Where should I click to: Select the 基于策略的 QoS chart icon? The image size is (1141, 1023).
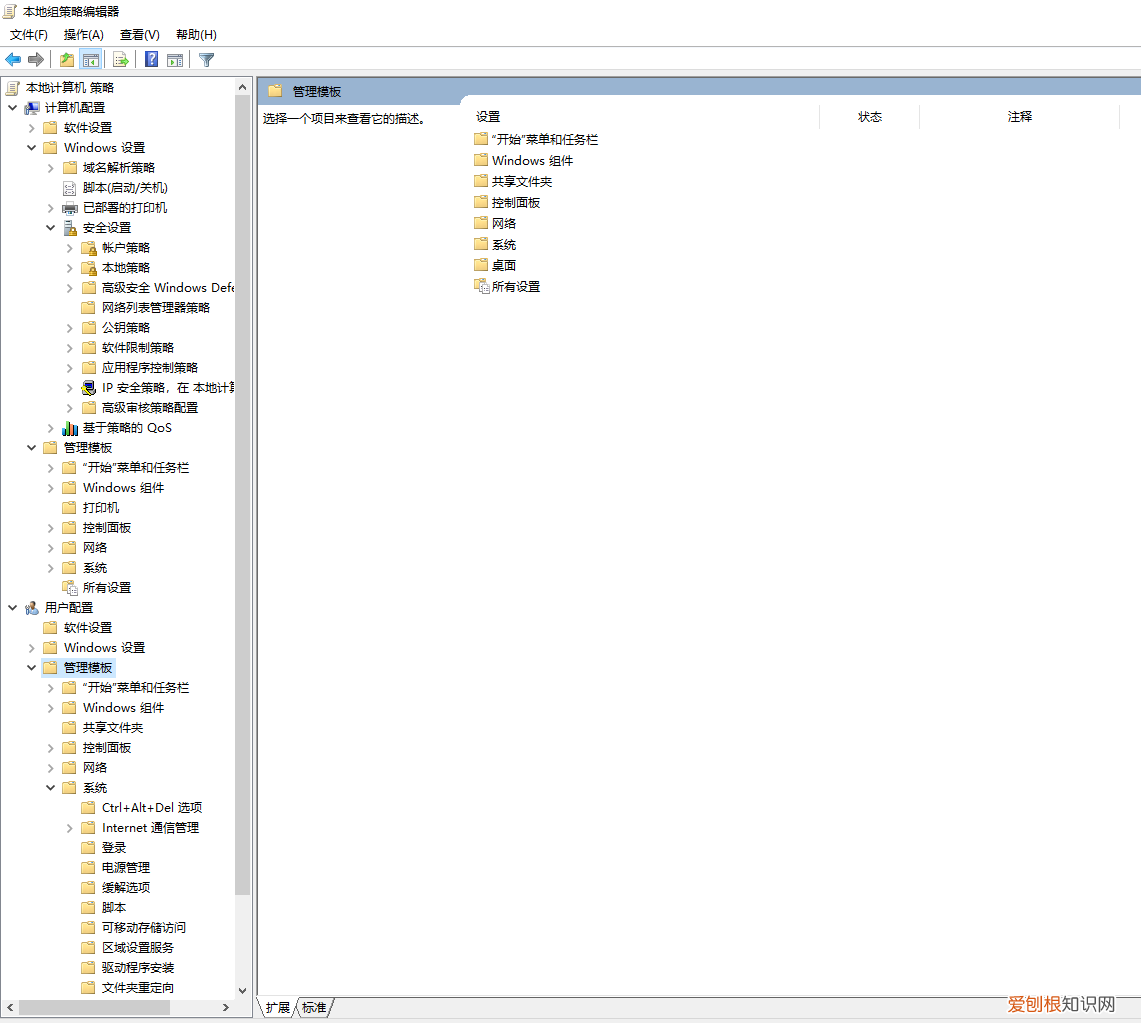pyautogui.click(x=70, y=428)
